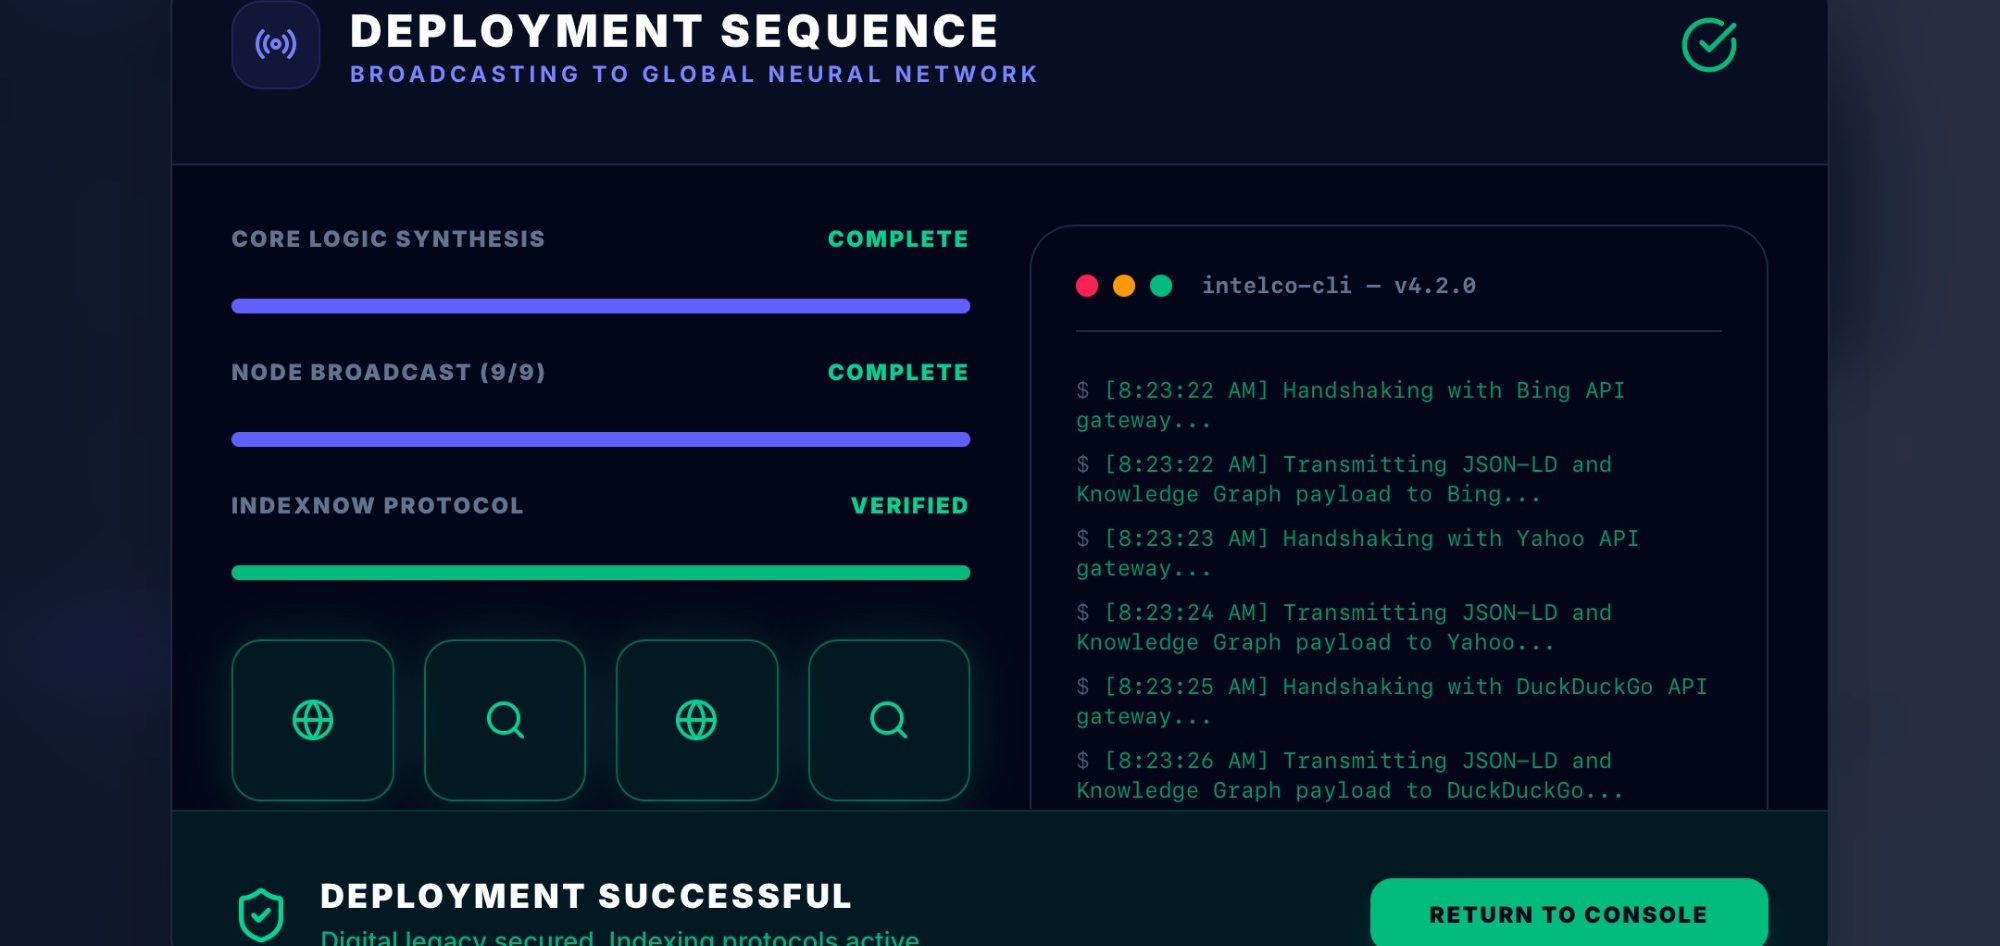Click the COMPLETE status next to Core Logic Synthesis
The height and width of the screenshot is (946, 2000).
pos(898,239)
